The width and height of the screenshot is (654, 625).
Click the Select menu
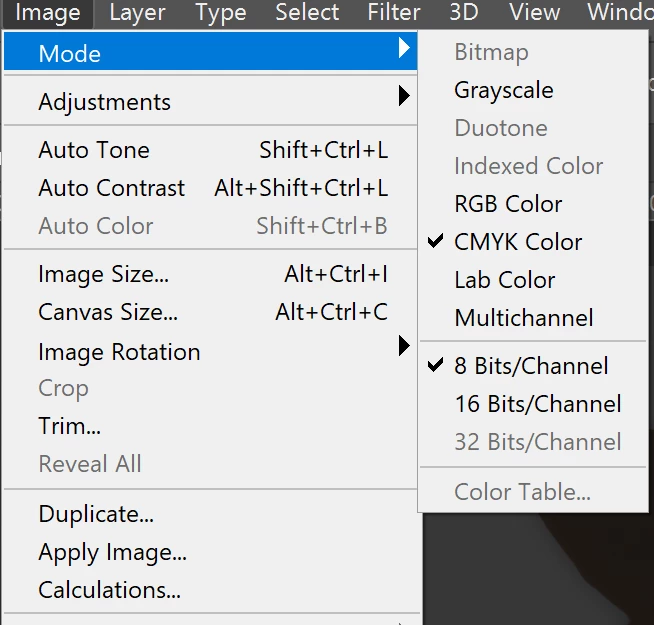pyautogui.click(x=307, y=13)
